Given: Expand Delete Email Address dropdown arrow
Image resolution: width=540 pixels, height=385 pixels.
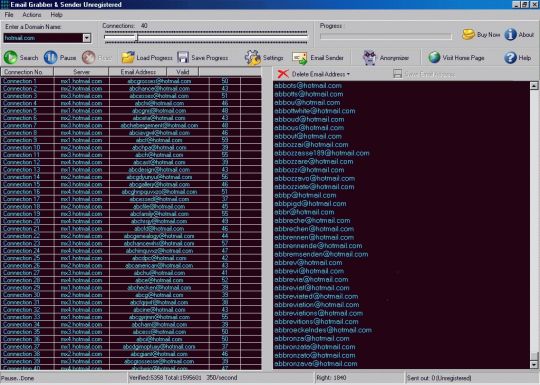Looking at the screenshot, I should (x=348, y=74).
